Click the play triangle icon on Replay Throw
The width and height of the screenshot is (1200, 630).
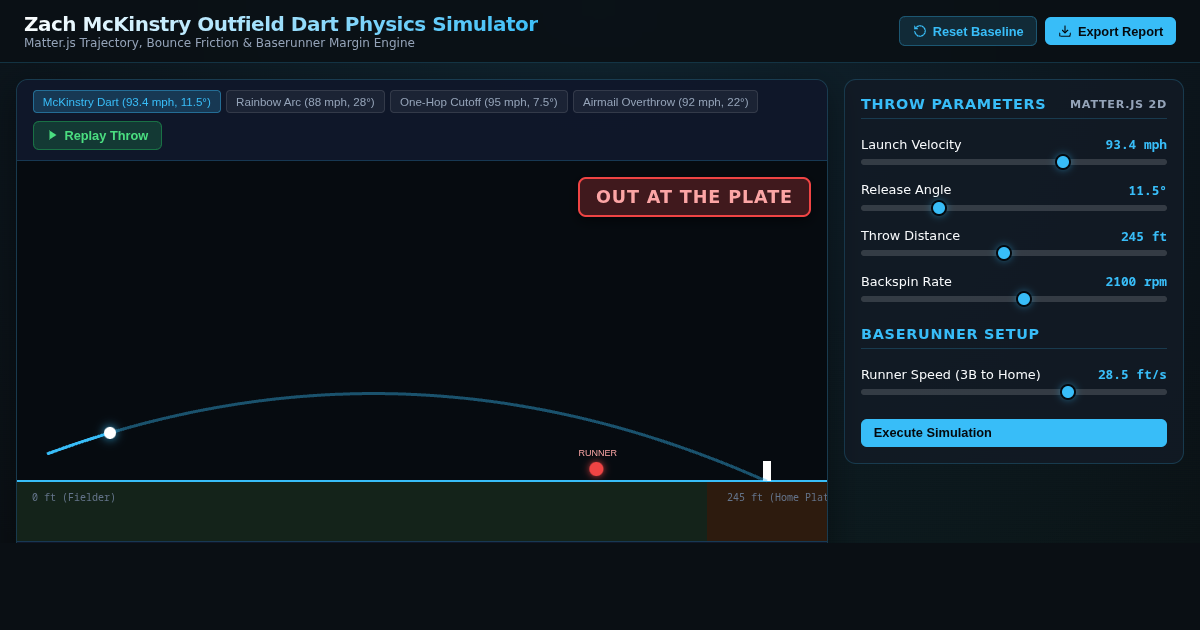pyautogui.click(x=53, y=135)
